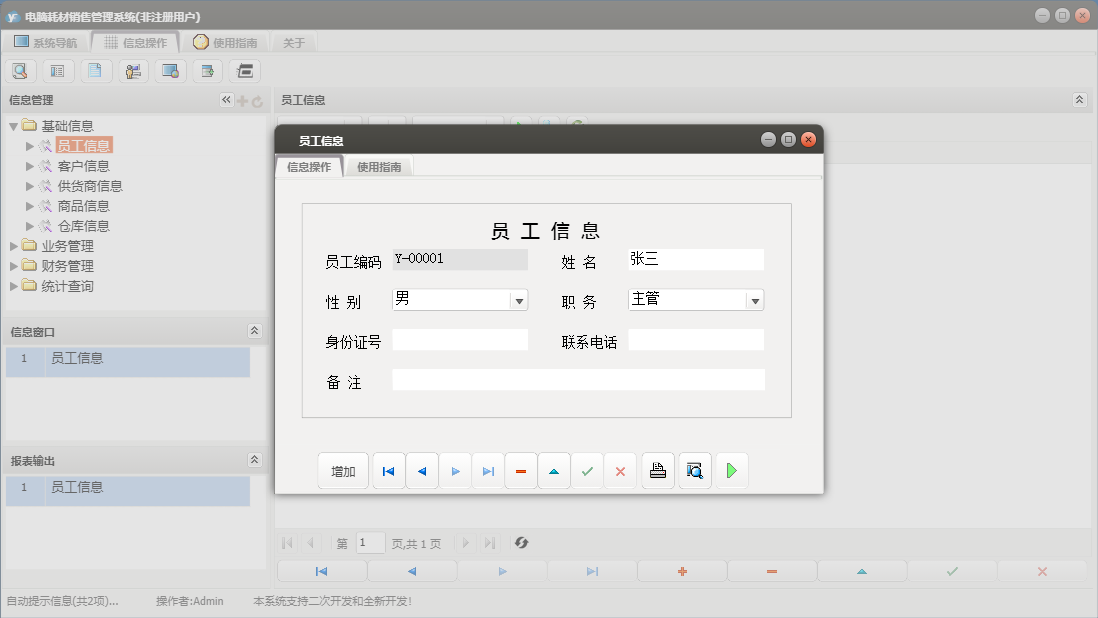Viewport: 1098px width, 618px height.
Task: Switch to the 系统导航 tab
Action: [45, 42]
